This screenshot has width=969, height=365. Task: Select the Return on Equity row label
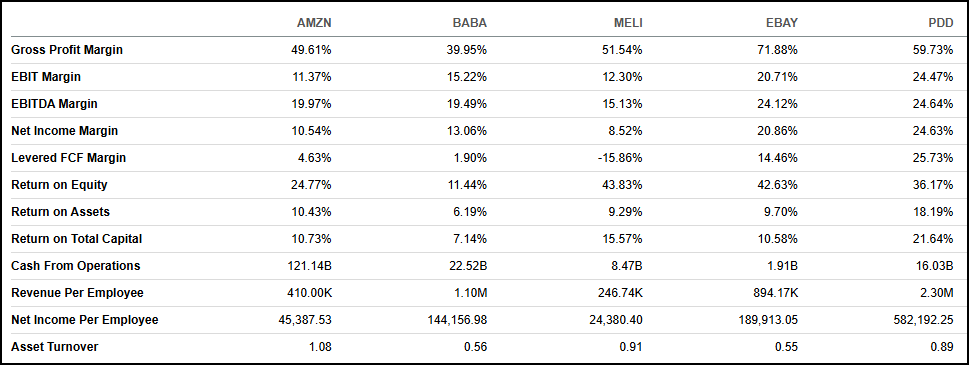coord(59,185)
